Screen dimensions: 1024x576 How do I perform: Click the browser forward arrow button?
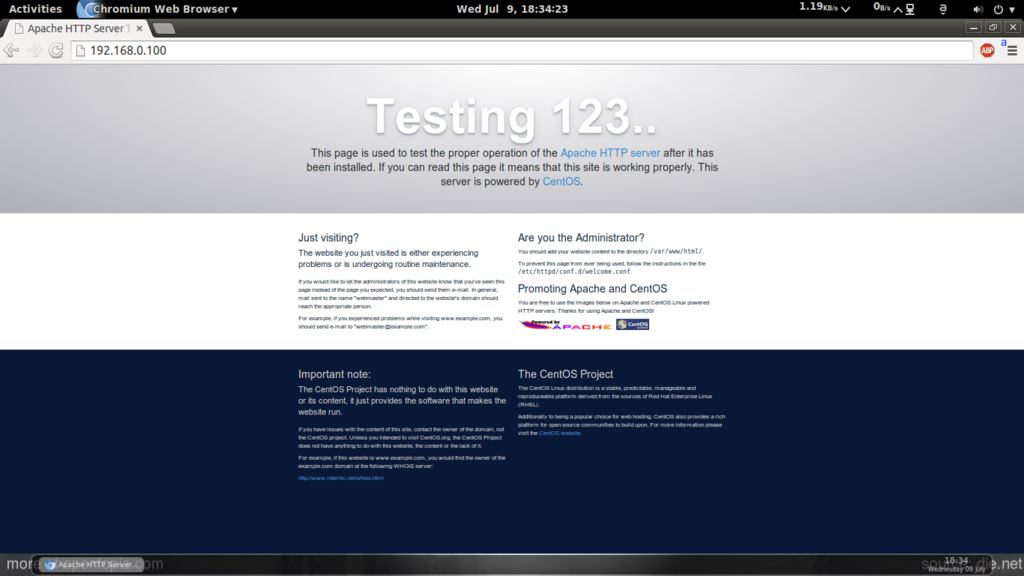[x=34, y=50]
